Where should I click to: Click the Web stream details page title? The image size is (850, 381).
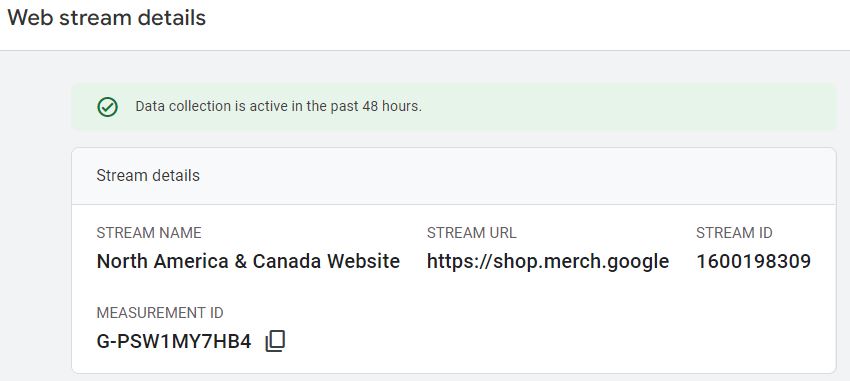[x=107, y=18]
